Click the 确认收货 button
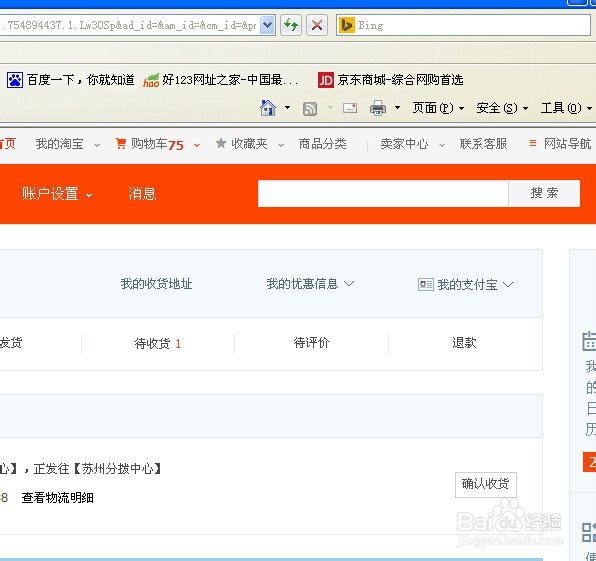The image size is (596, 561). (x=486, y=485)
